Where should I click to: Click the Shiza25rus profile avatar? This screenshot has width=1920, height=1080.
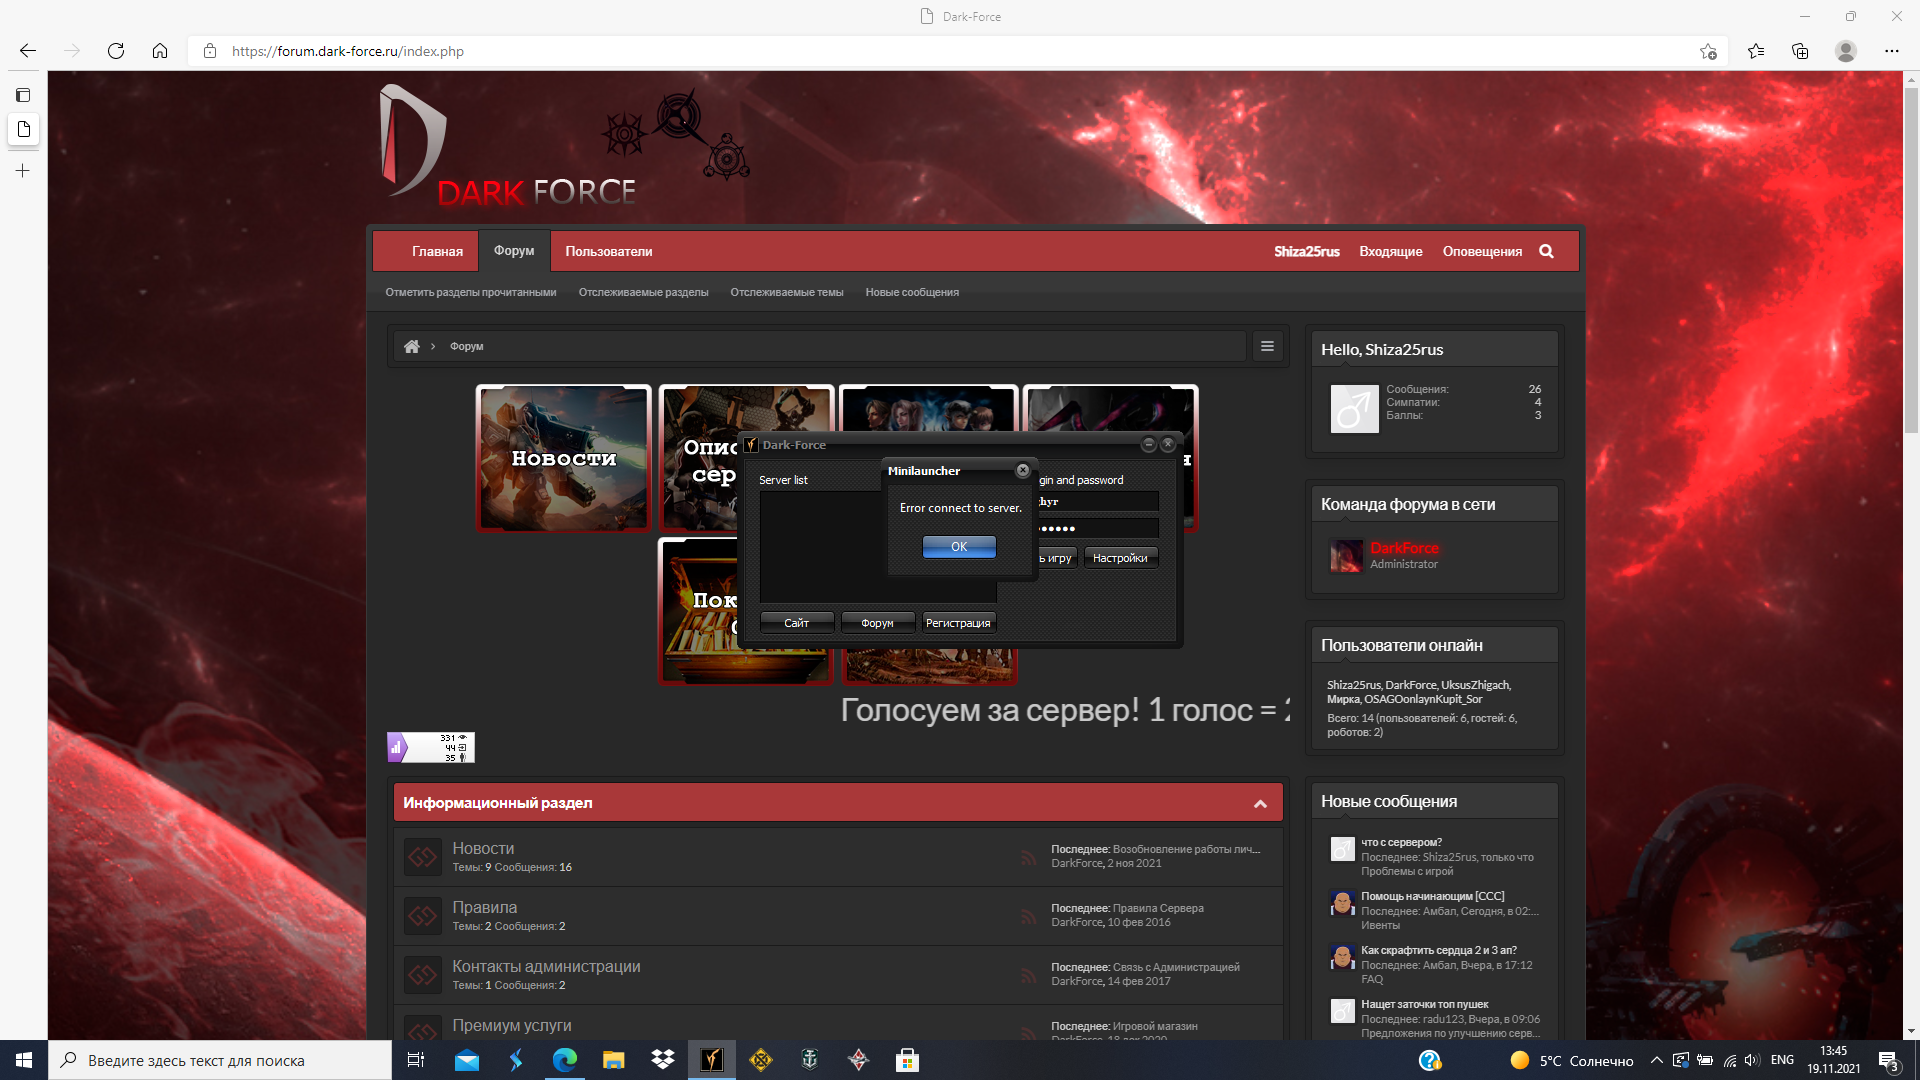point(1354,409)
